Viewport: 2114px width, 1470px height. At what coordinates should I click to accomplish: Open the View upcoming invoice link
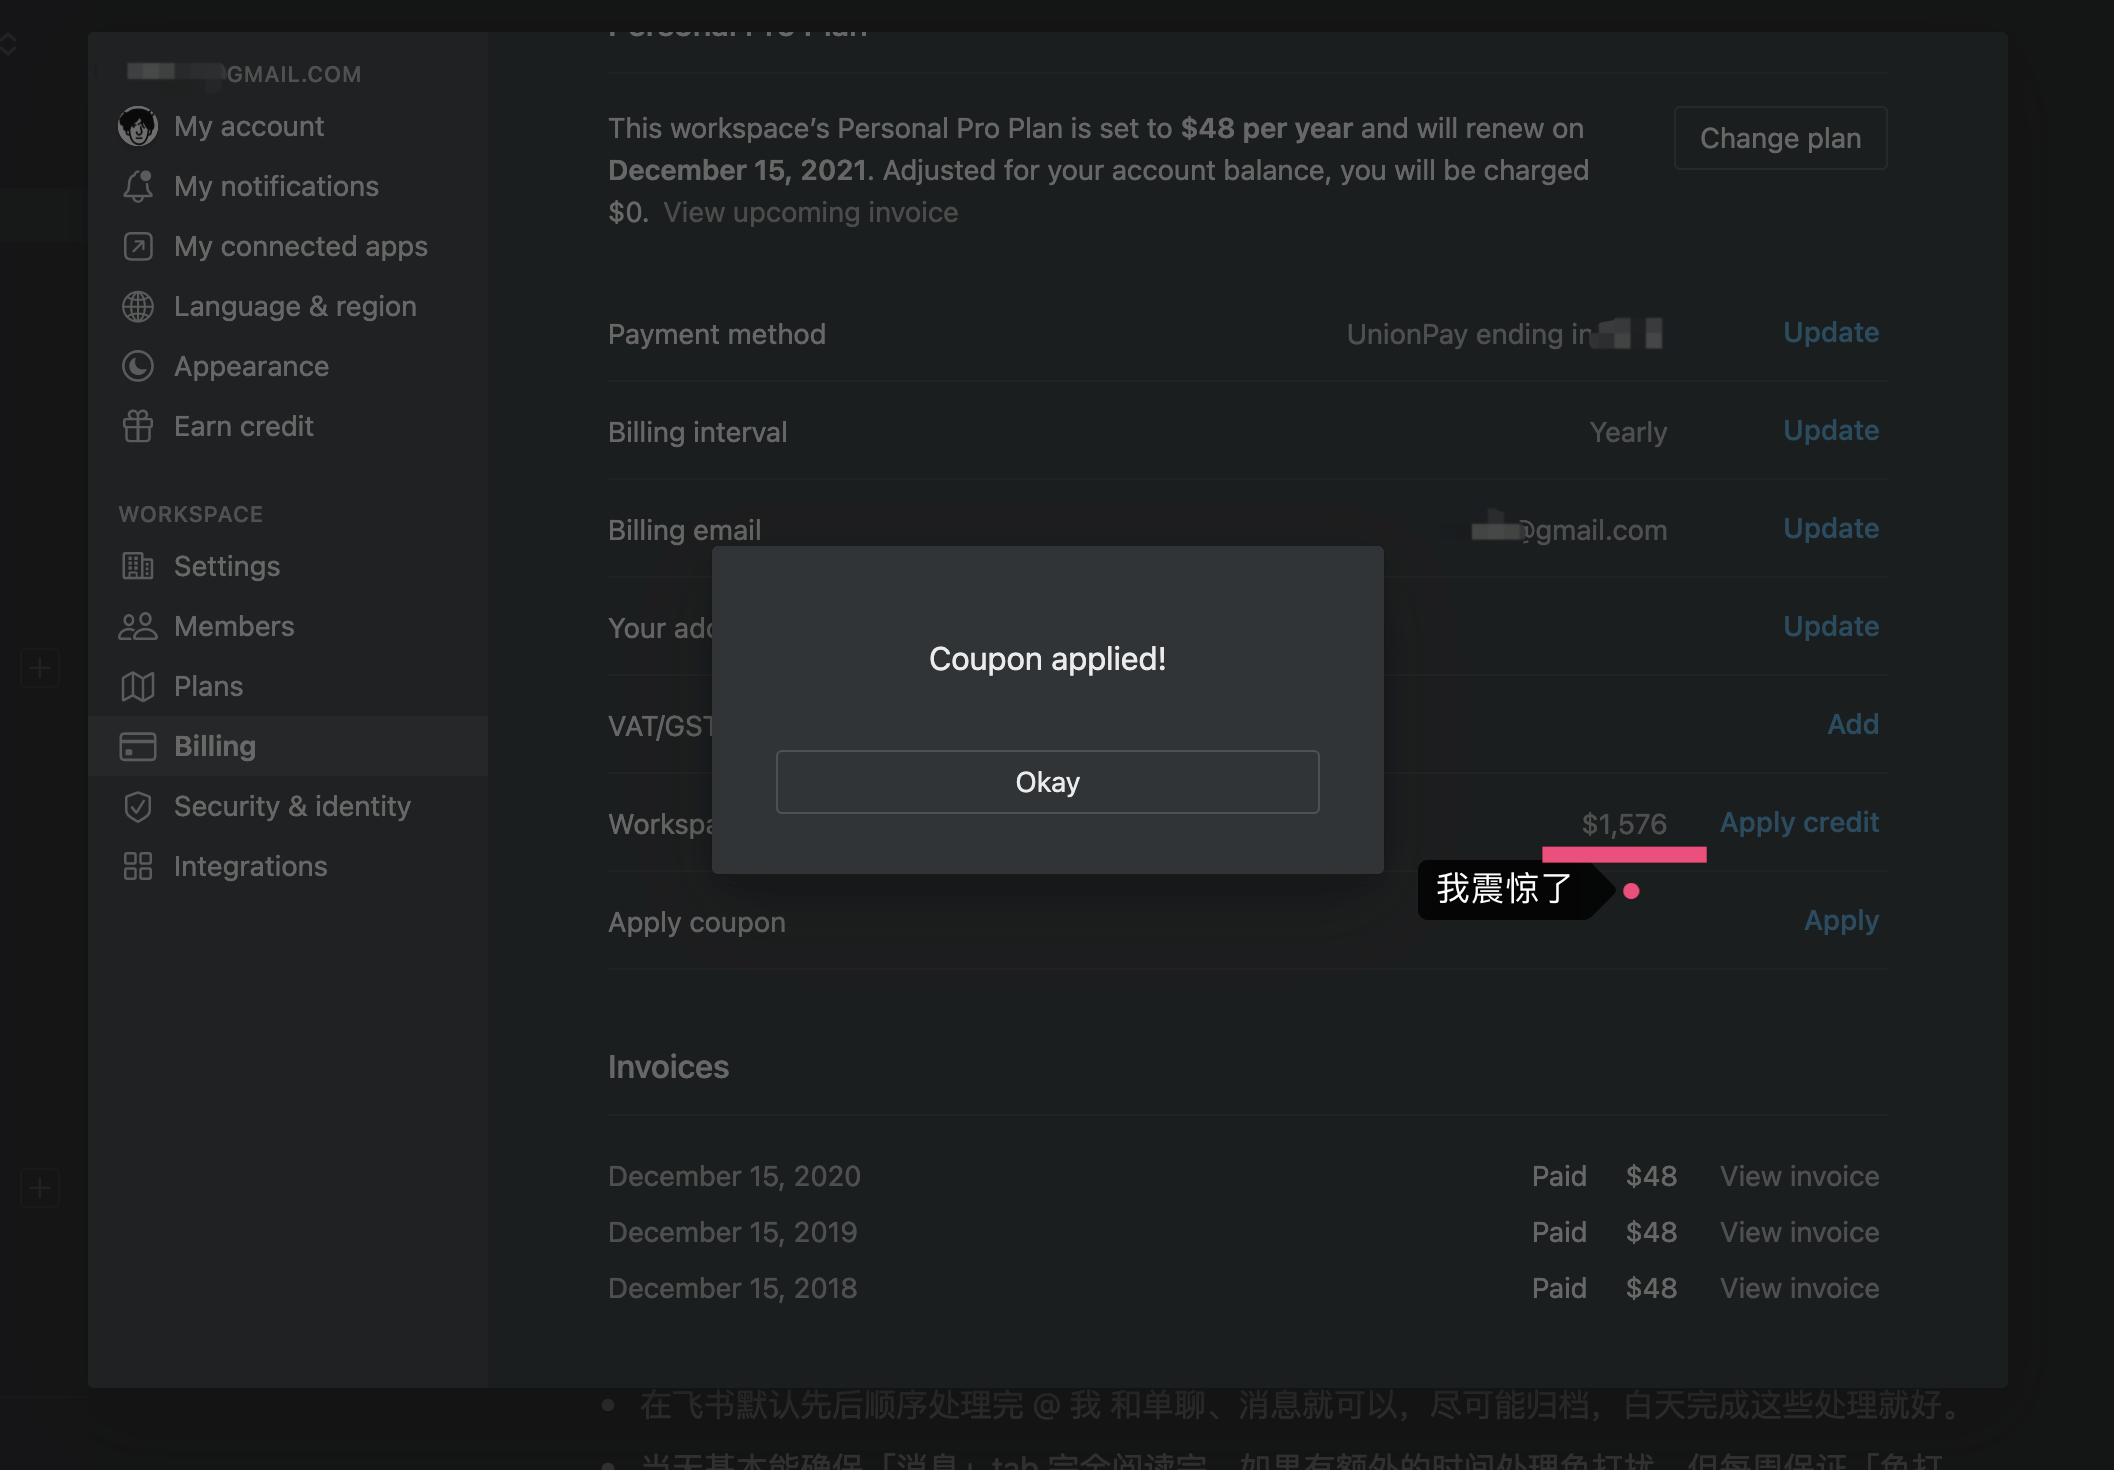(x=810, y=213)
